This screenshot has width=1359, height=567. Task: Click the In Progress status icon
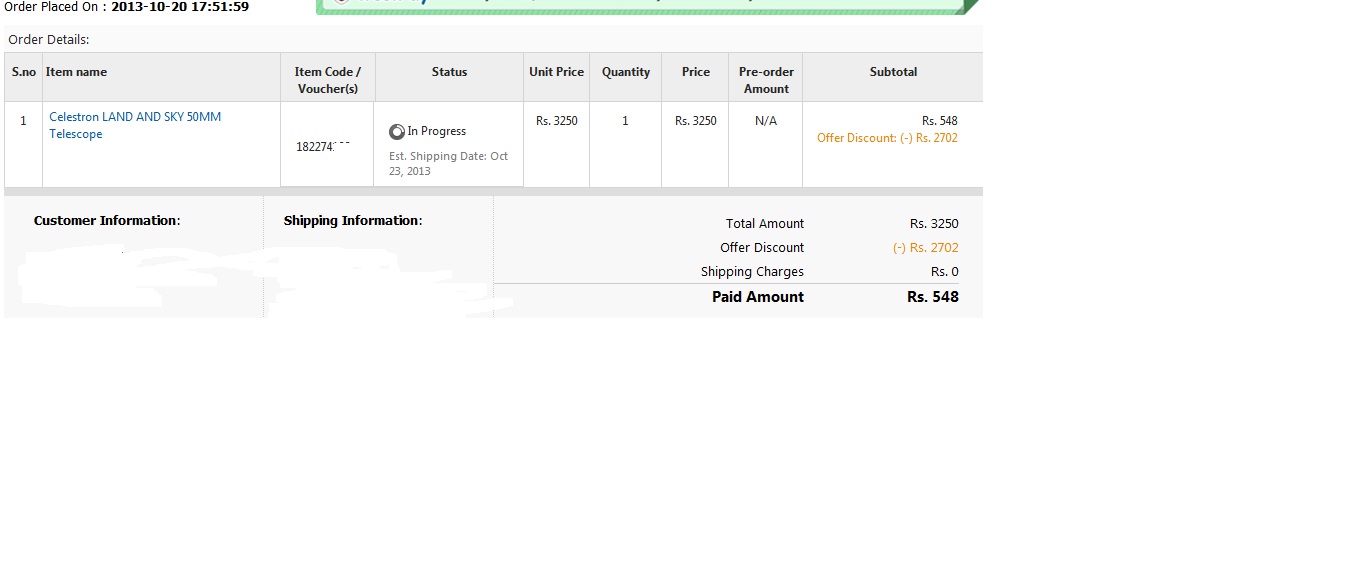click(x=397, y=131)
